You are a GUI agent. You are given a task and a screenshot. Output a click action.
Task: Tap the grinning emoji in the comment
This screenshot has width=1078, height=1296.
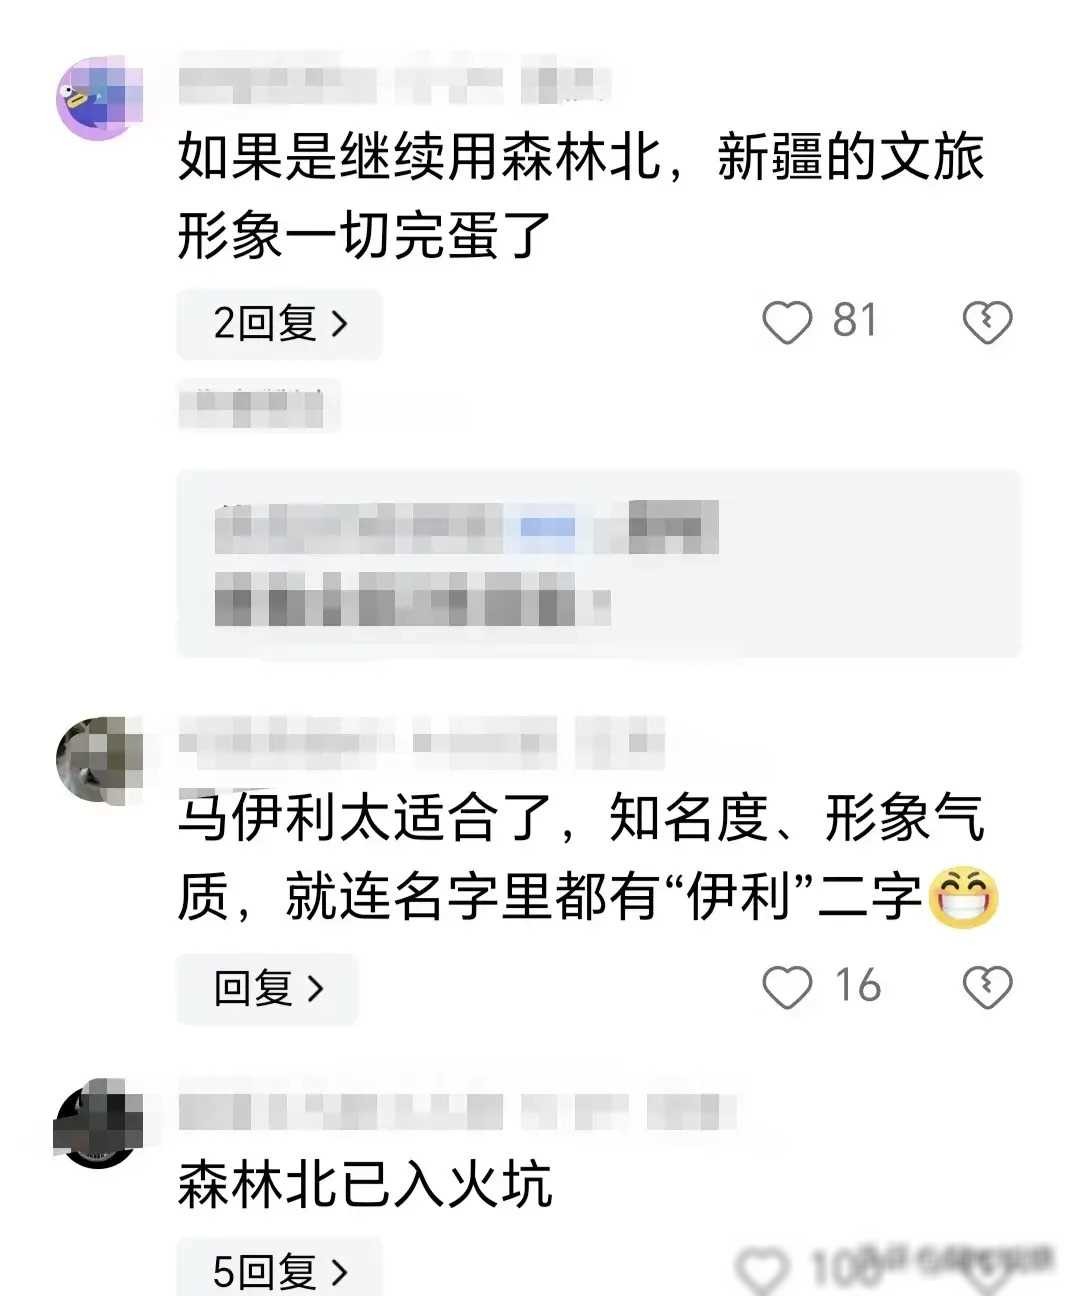(963, 896)
